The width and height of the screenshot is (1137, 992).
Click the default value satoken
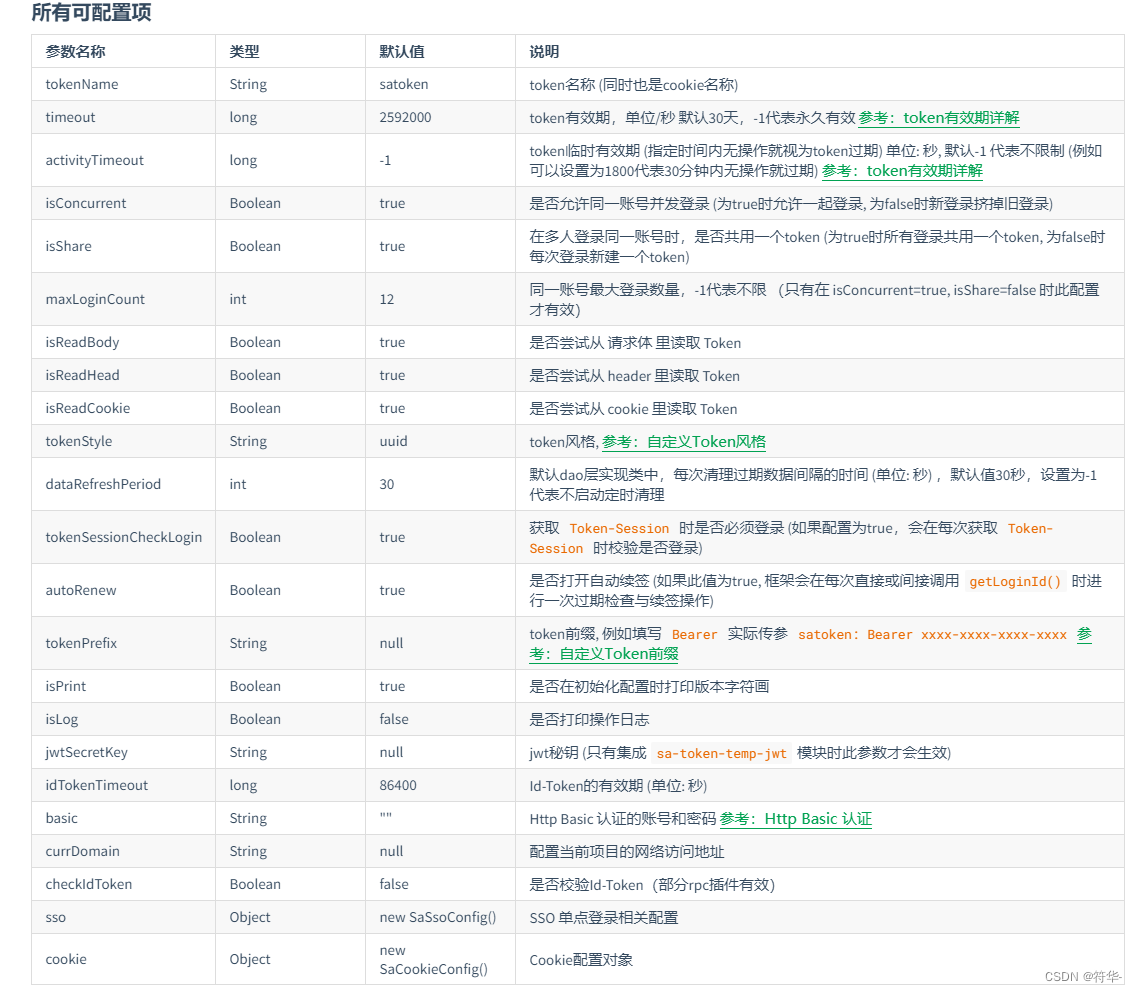[x=404, y=84]
